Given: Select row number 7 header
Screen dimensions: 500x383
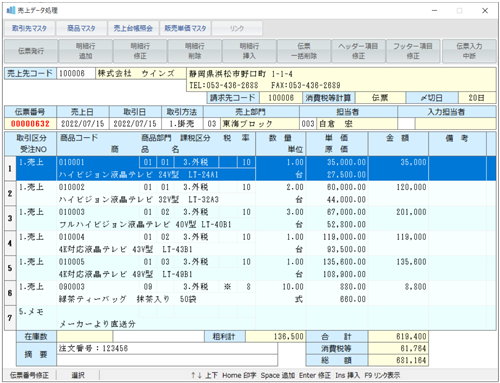Looking at the screenshot, I should coord(10,318).
